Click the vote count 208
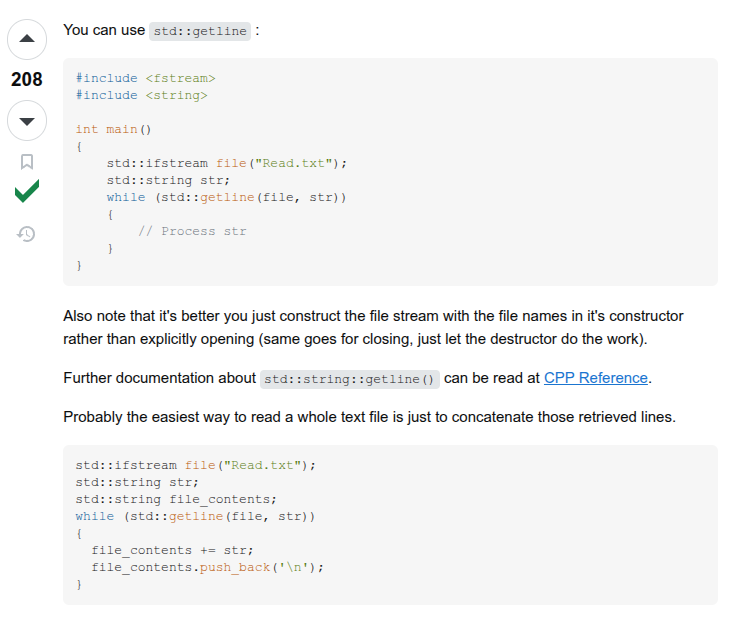 point(27,80)
